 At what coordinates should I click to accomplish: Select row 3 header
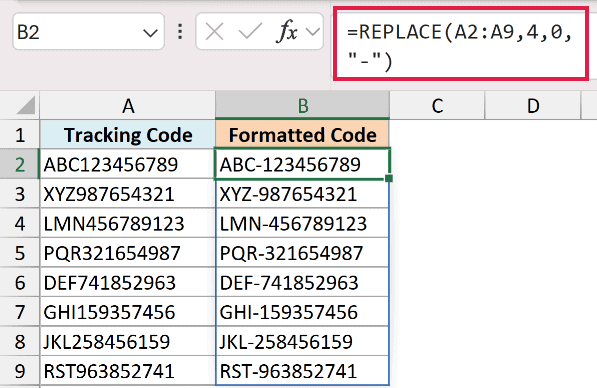[x=20, y=194]
